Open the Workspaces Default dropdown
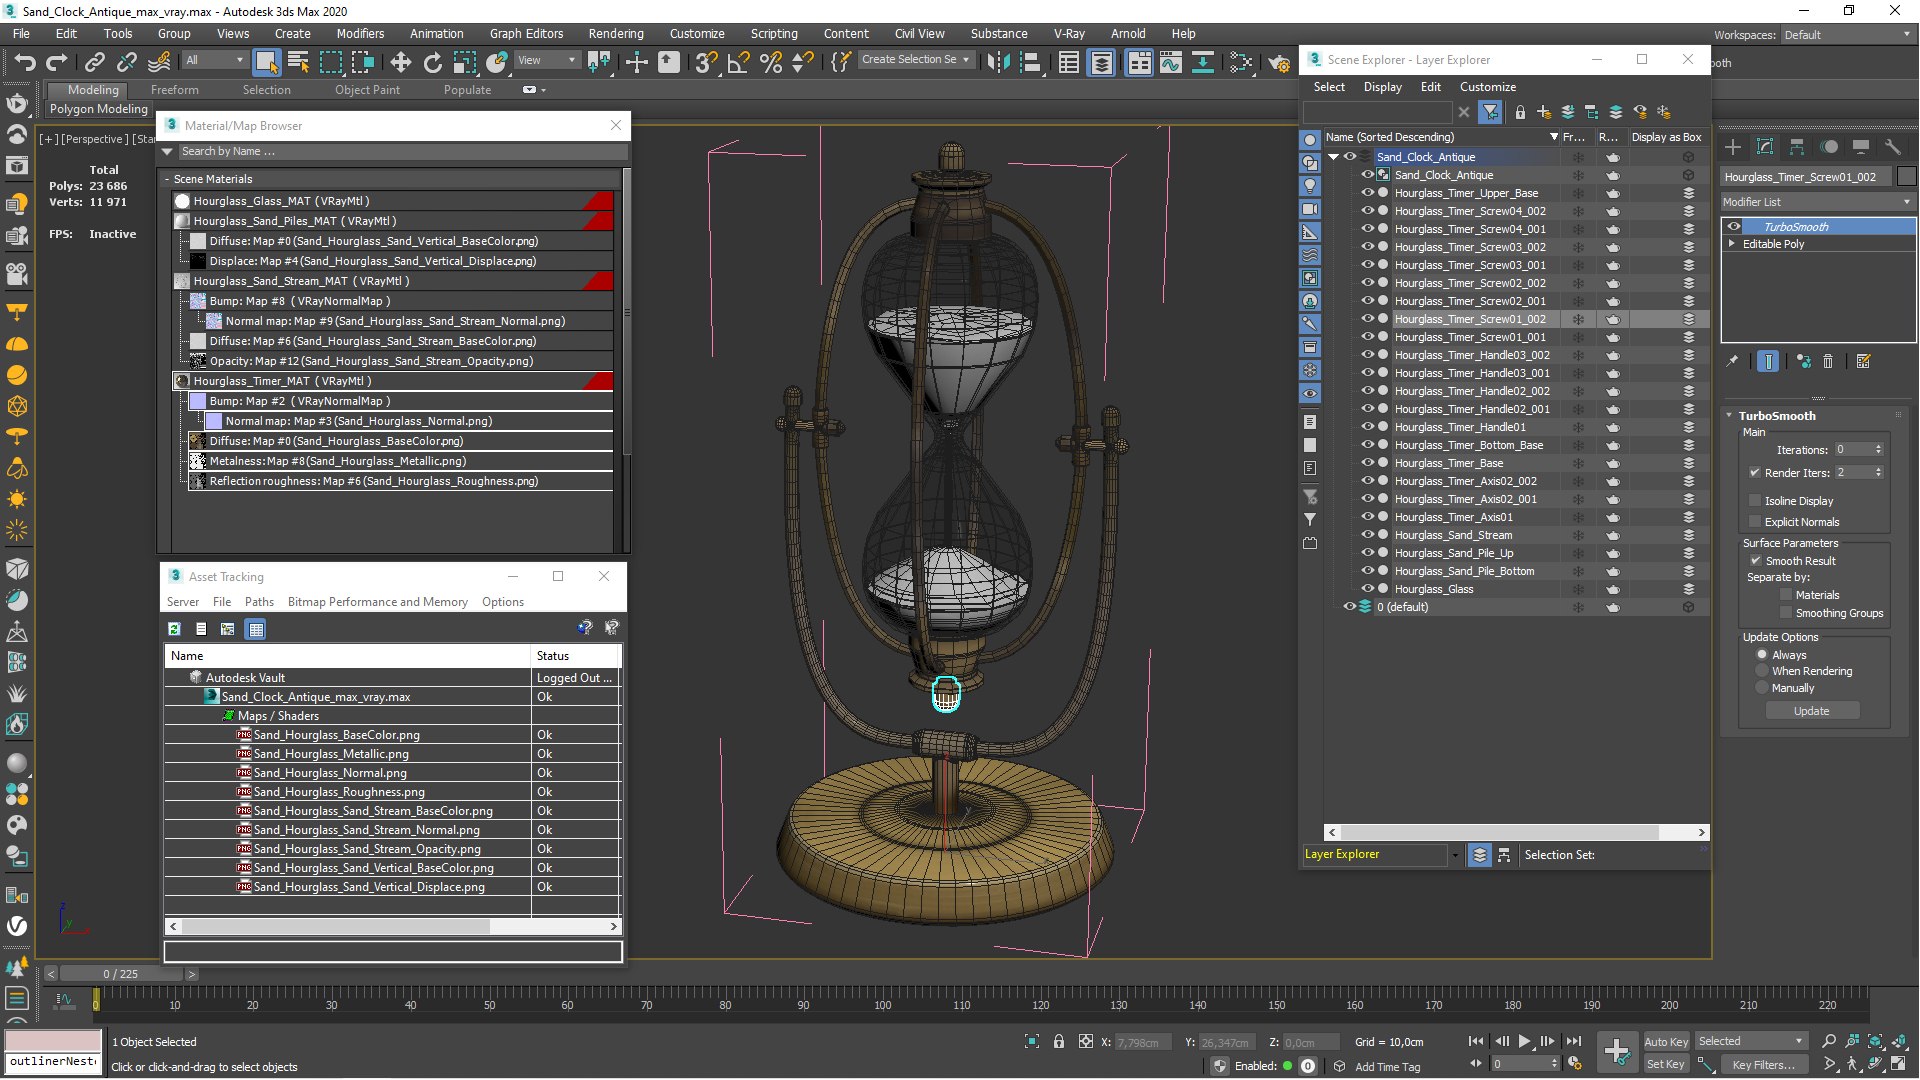Image resolution: width=1920 pixels, height=1080 pixels. 1847,35
